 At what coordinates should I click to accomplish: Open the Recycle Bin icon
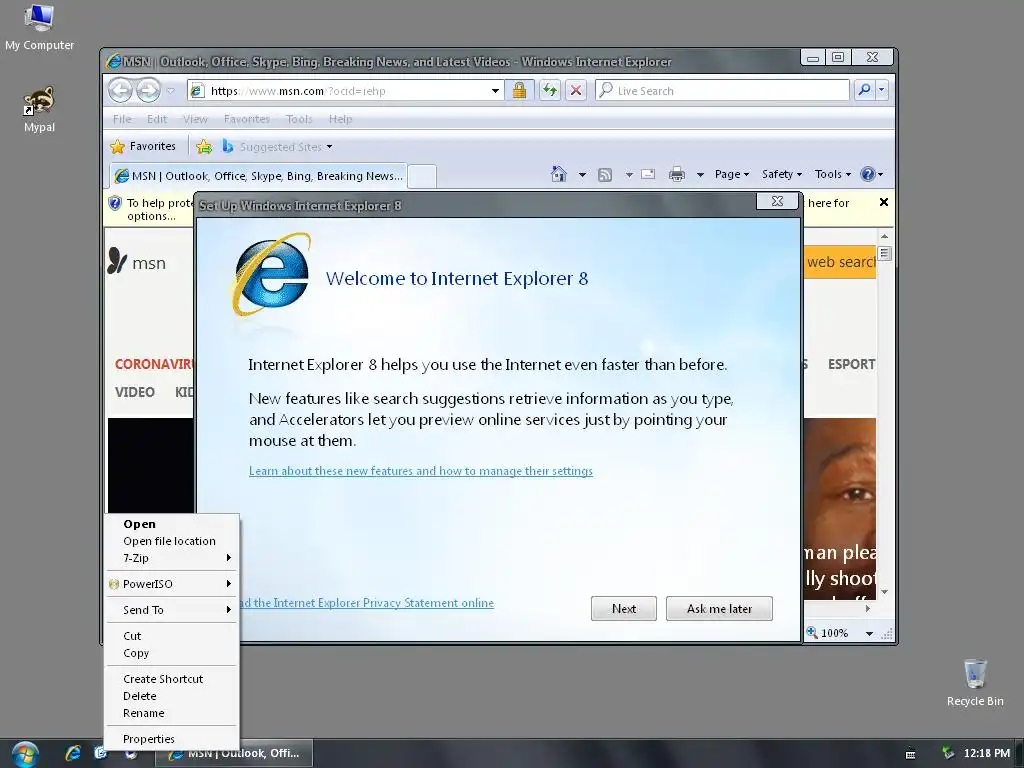point(975,682)
